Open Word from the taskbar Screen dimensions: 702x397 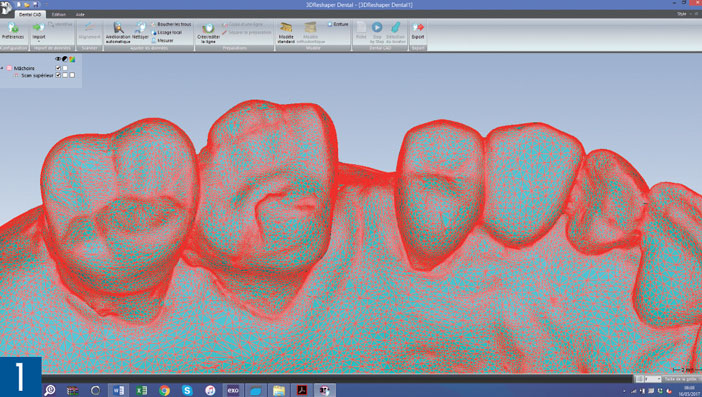pos(119,390)
